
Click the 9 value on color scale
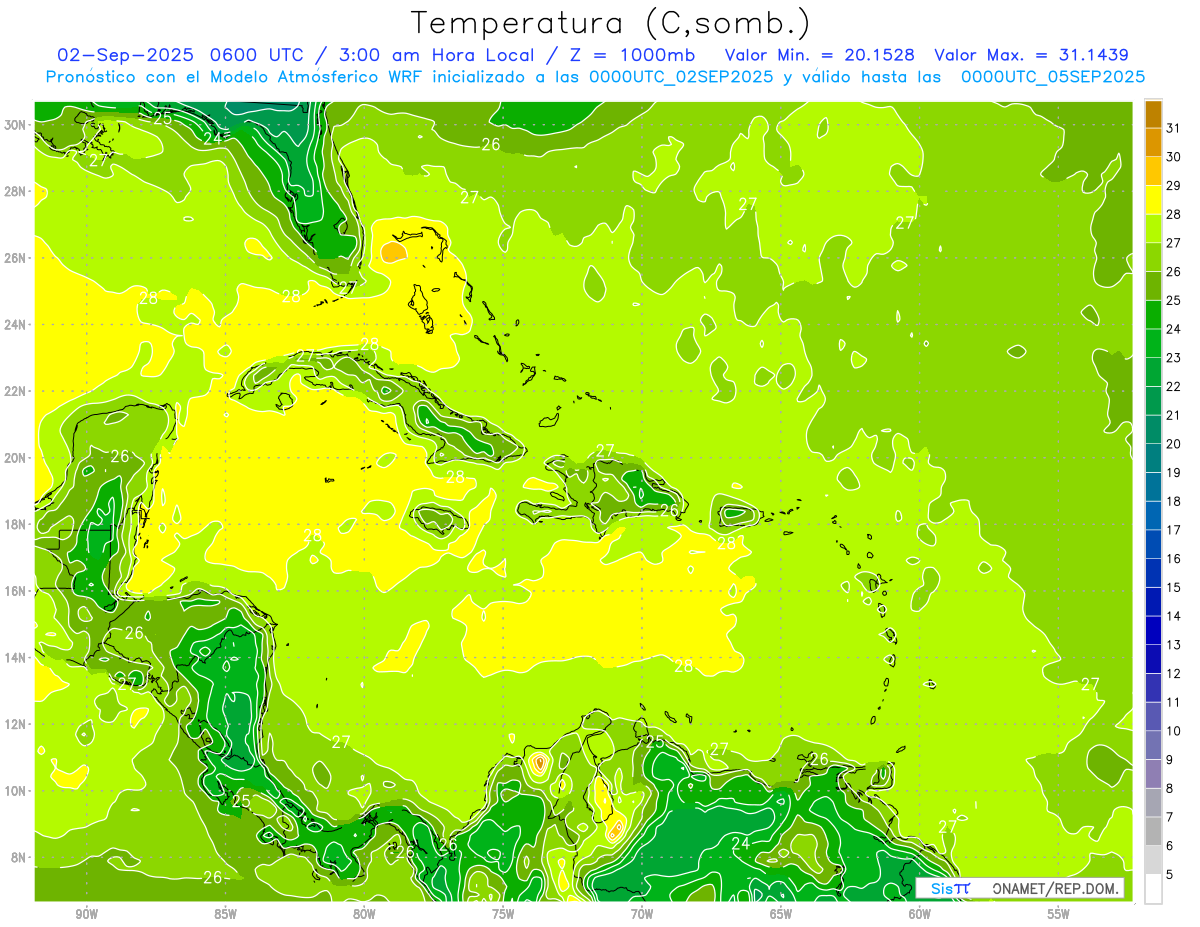click(x=1170, y=760)
